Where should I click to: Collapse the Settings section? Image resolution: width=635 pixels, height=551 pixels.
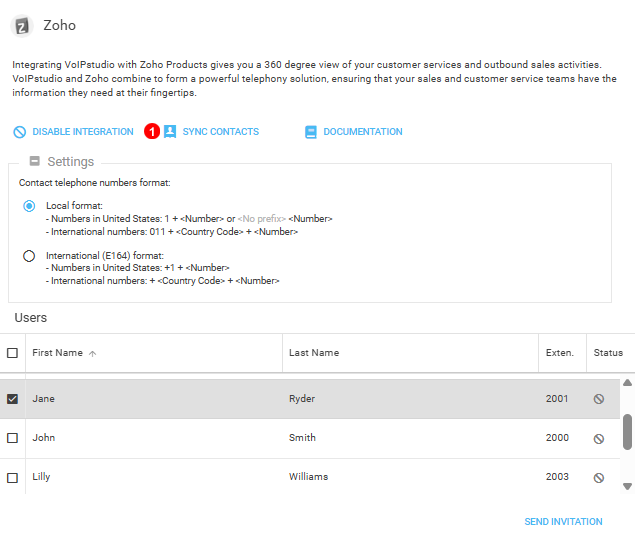tap(35, 162)
